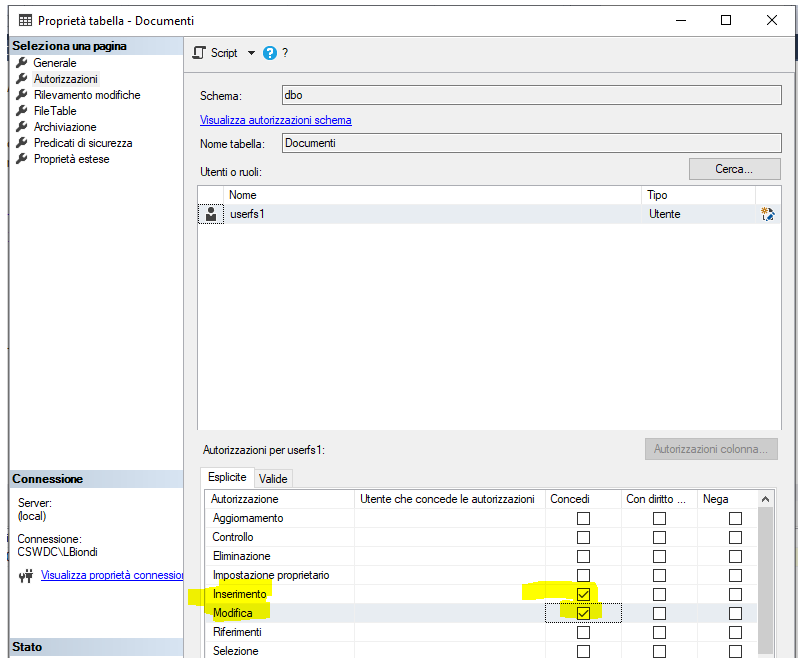The image size is (805, 658).
Task: Uncheck Concedi for Inserimento permission
Action: click(583, 594)
